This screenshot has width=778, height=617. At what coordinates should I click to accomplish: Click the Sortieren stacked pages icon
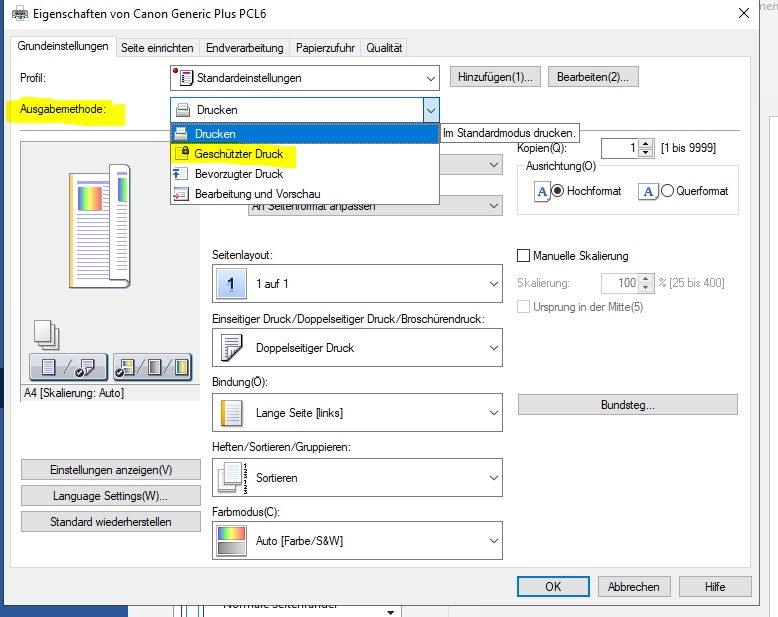[x=232, y=478]
